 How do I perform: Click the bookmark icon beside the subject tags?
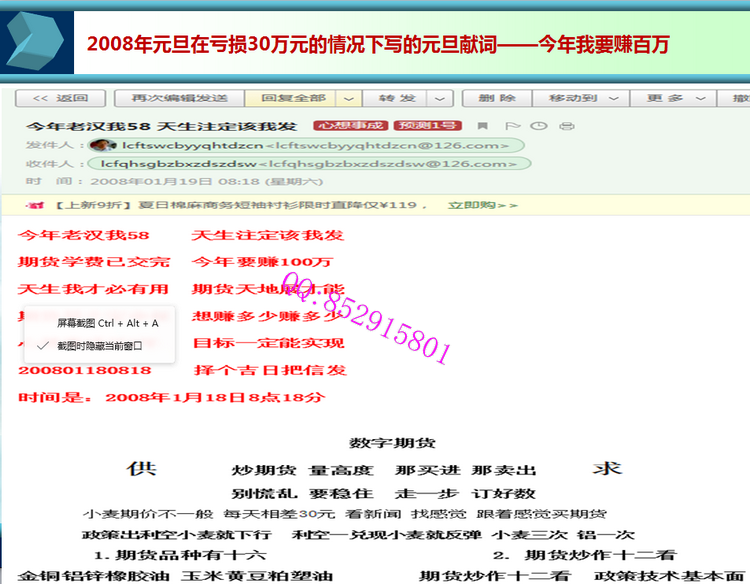pos(483,126)
